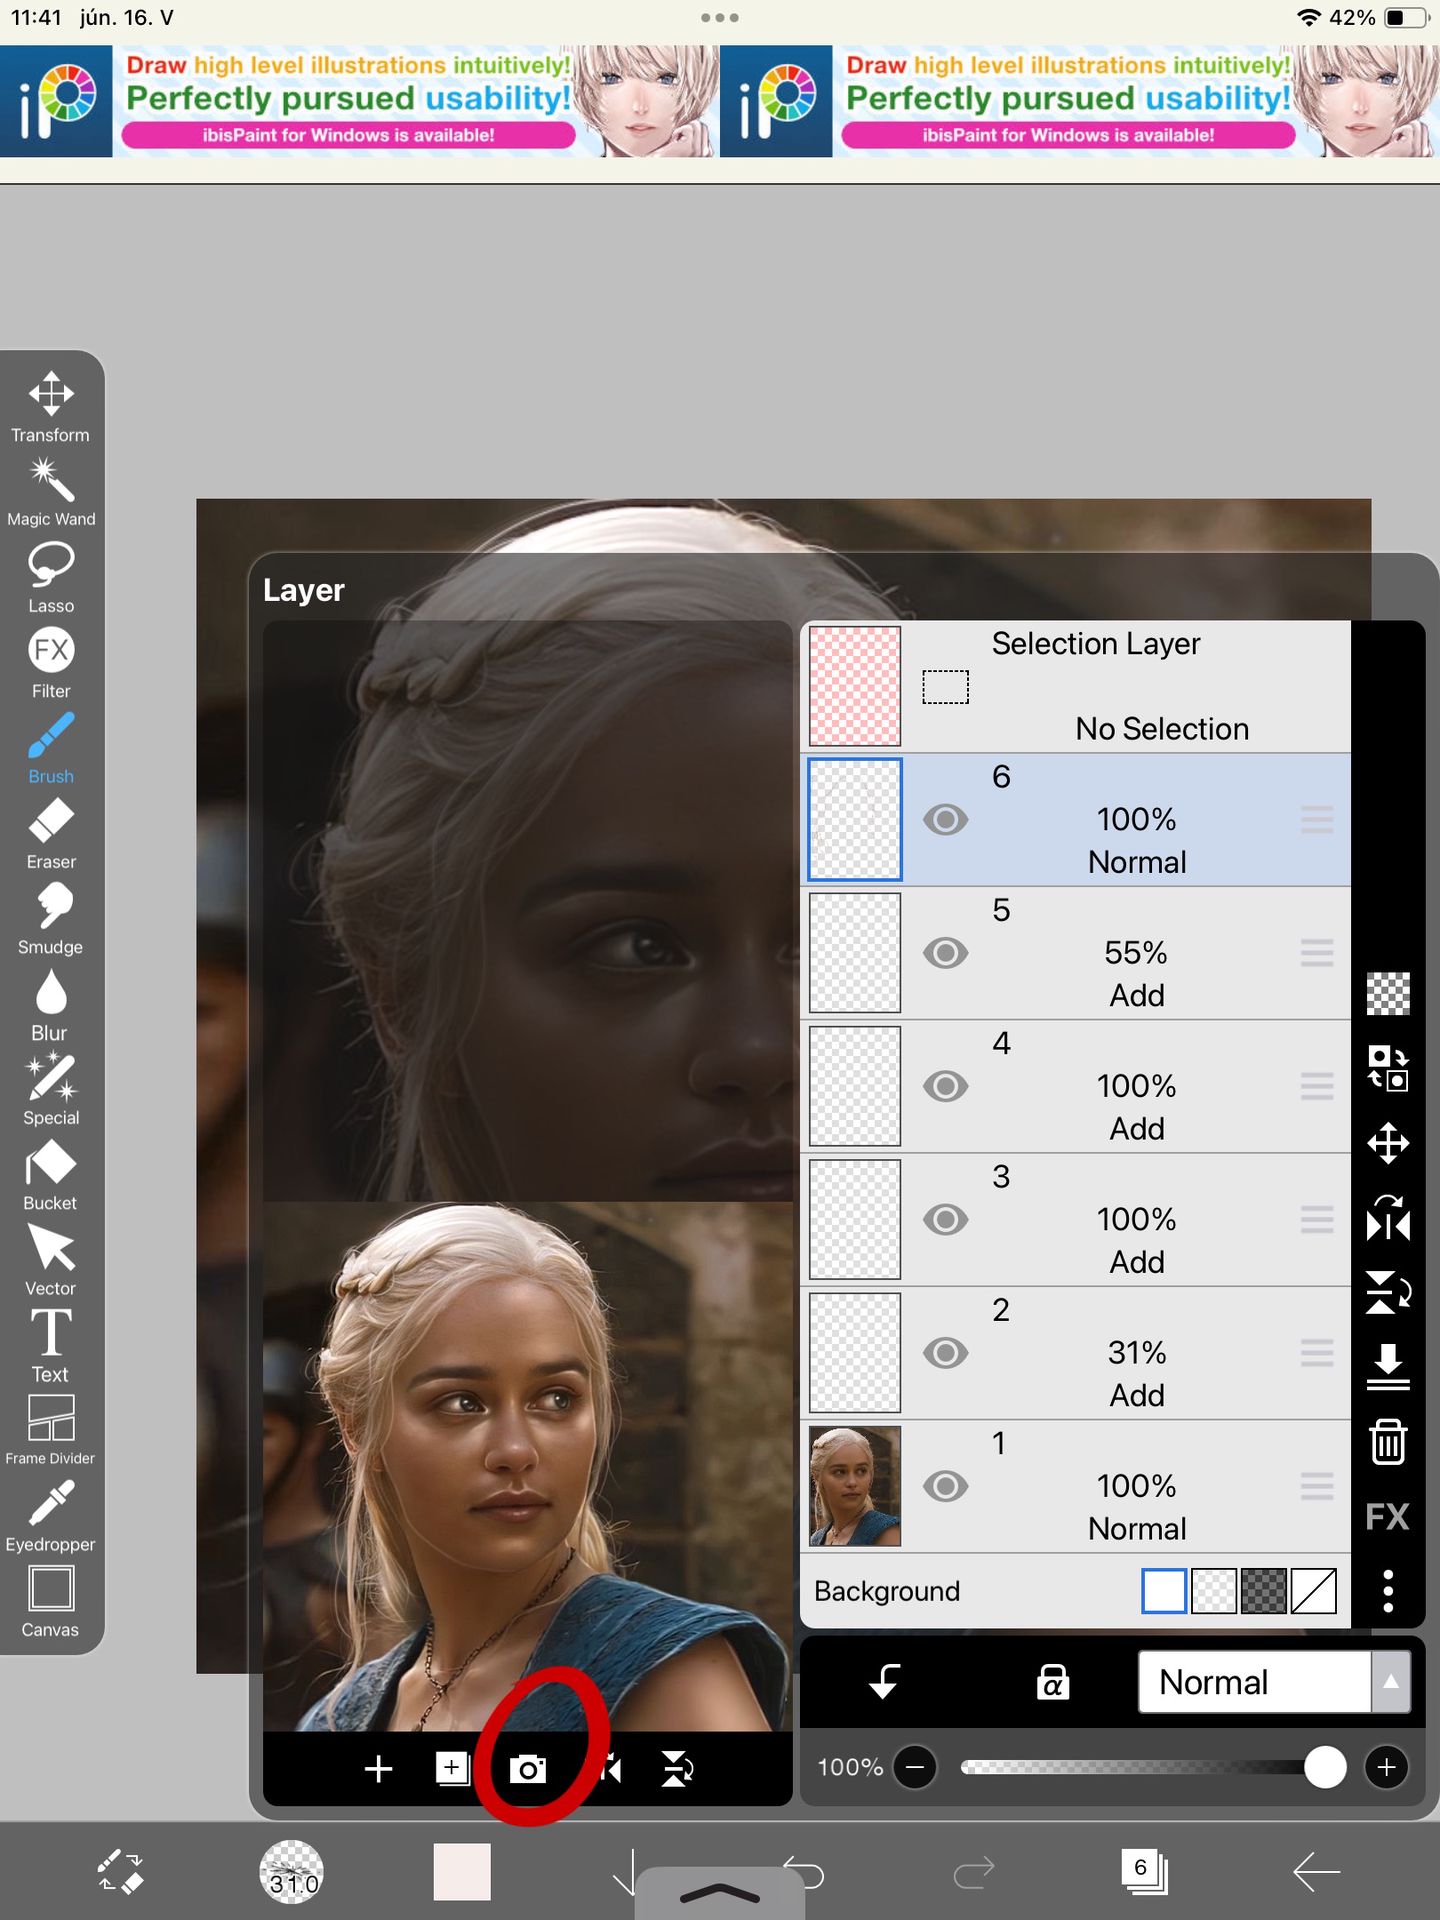Expand blend mode list with the triangle arrow

[x=1391, y=1682]
